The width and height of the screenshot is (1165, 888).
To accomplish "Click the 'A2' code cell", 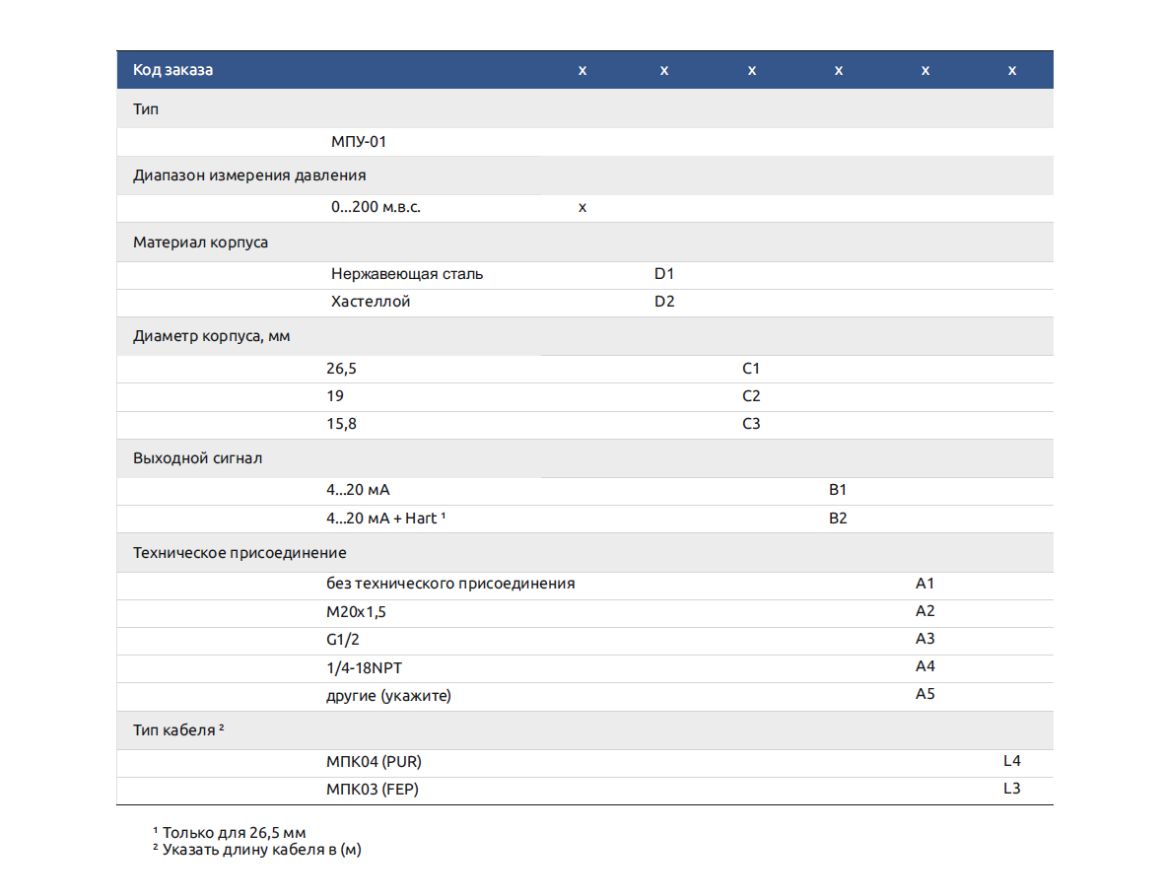I will coord(925,611).
